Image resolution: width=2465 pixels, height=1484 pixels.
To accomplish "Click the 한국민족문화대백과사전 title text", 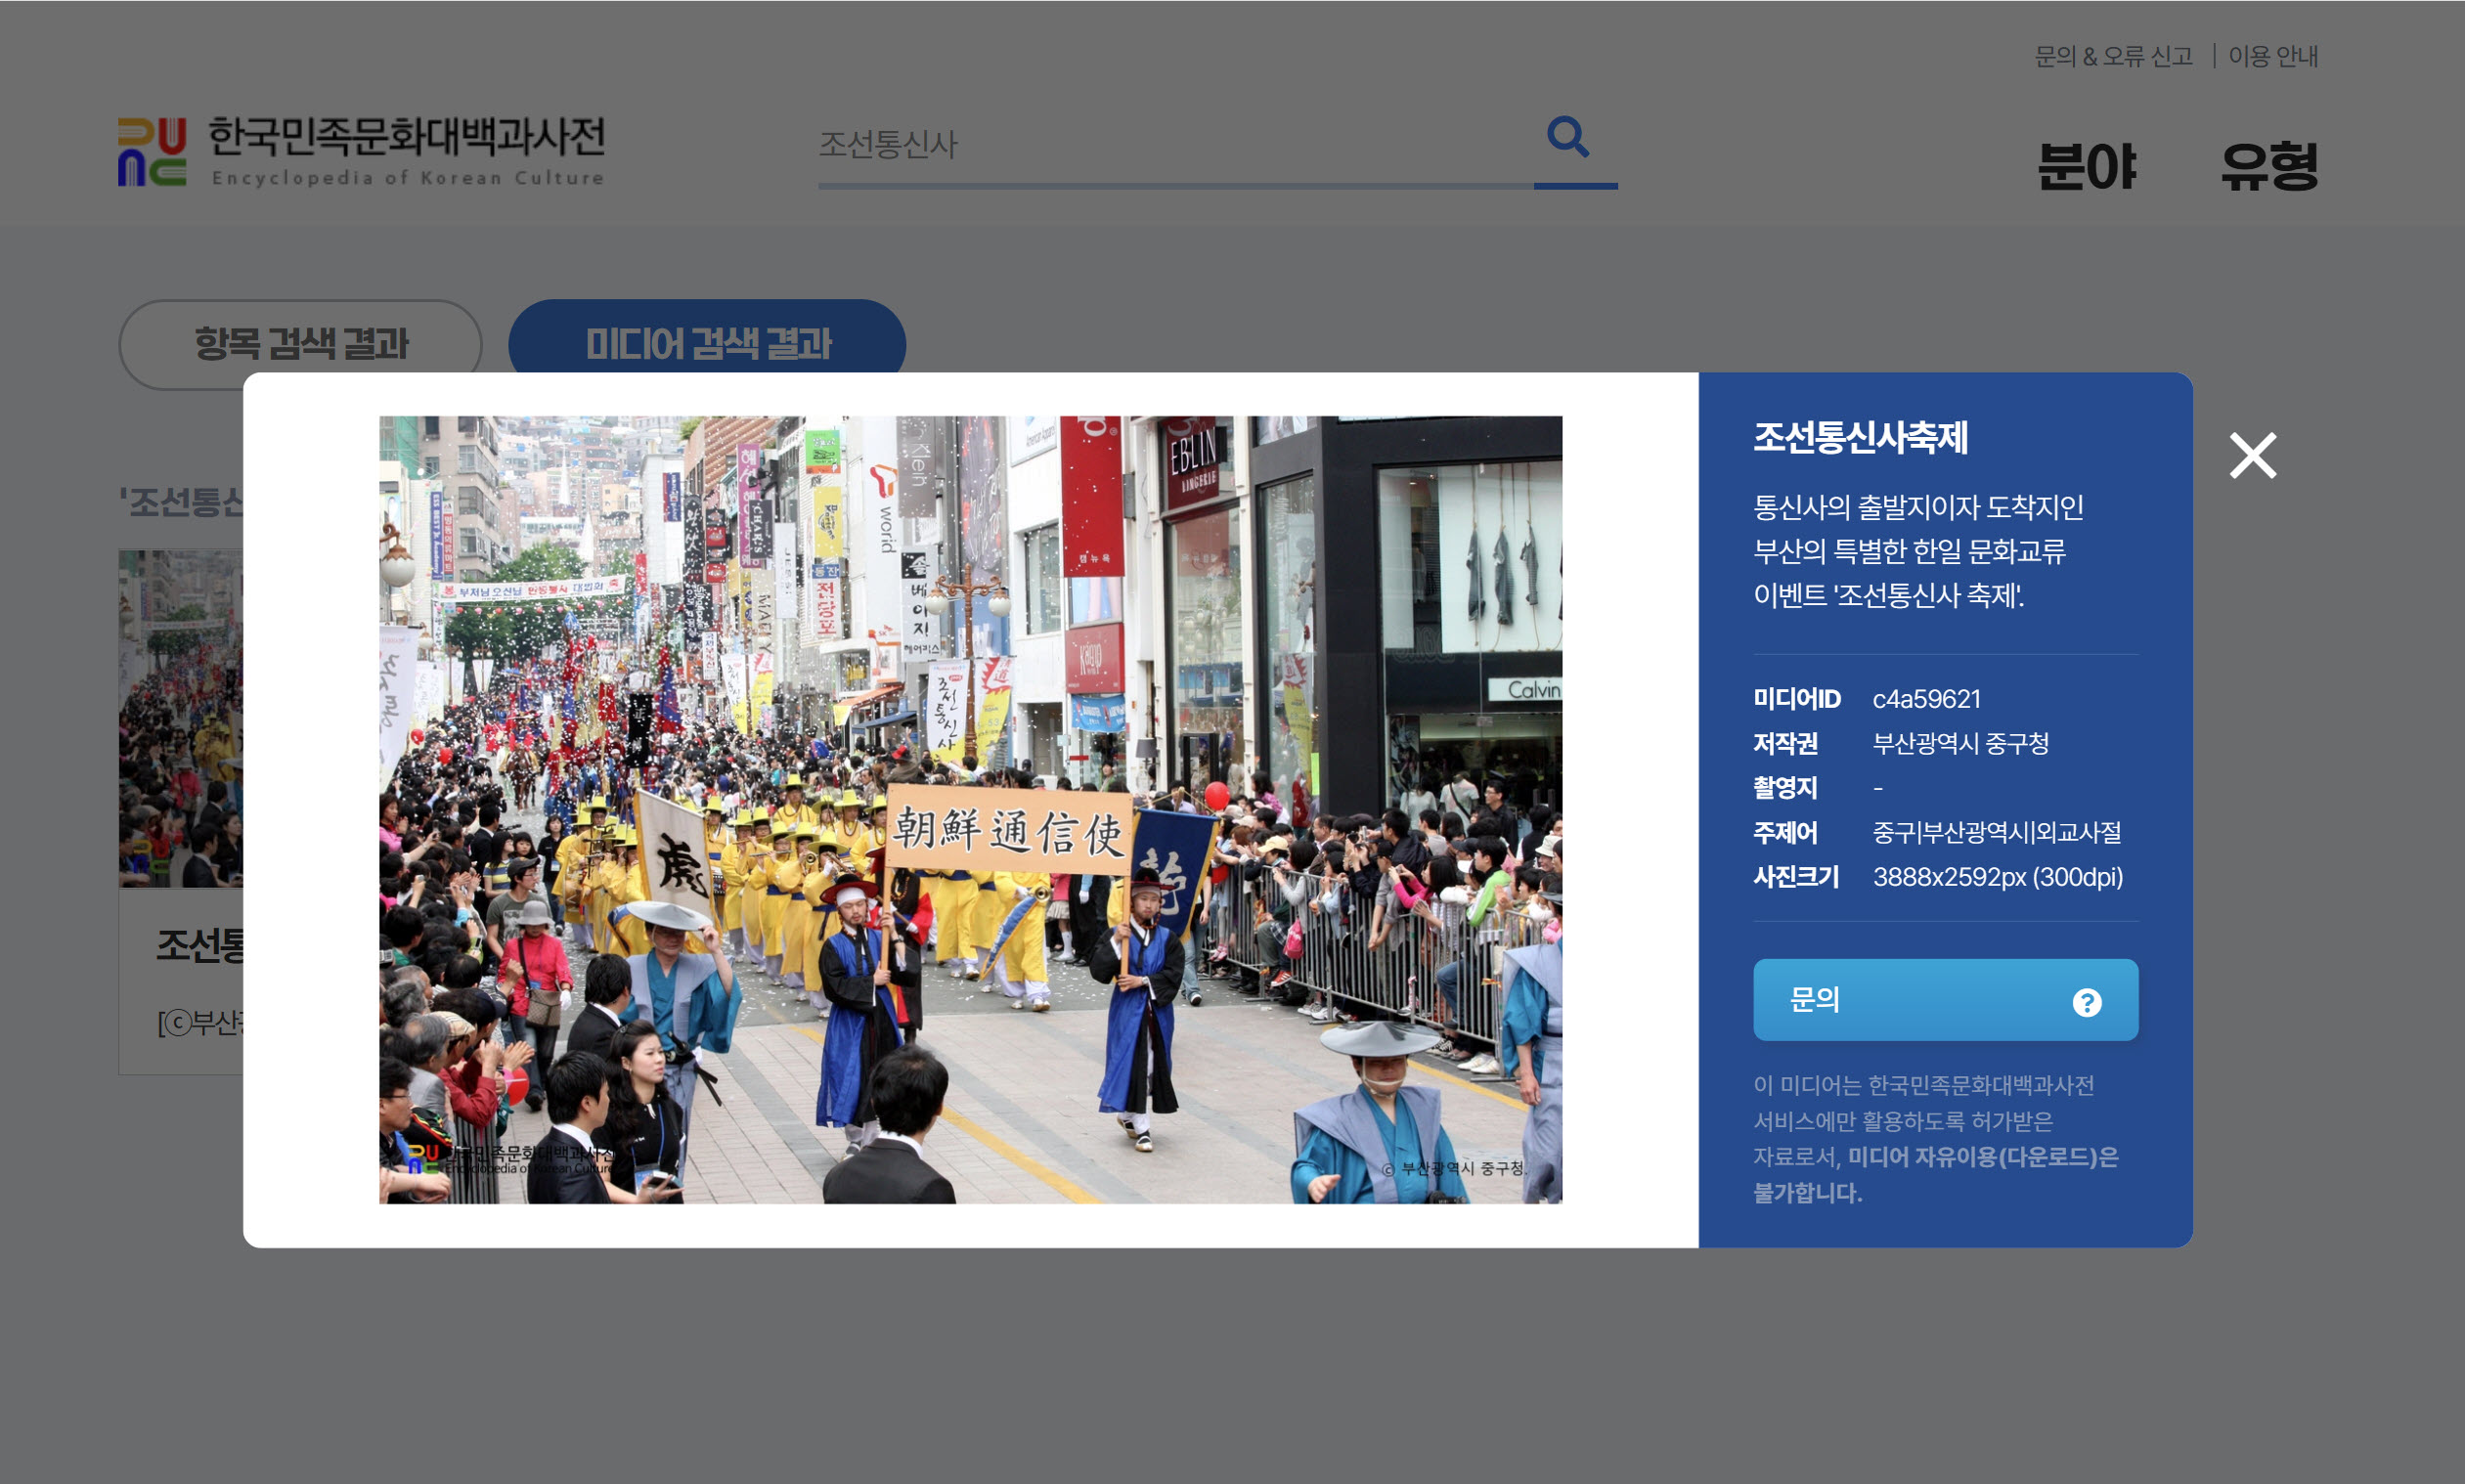I will (x=406, y=138).
